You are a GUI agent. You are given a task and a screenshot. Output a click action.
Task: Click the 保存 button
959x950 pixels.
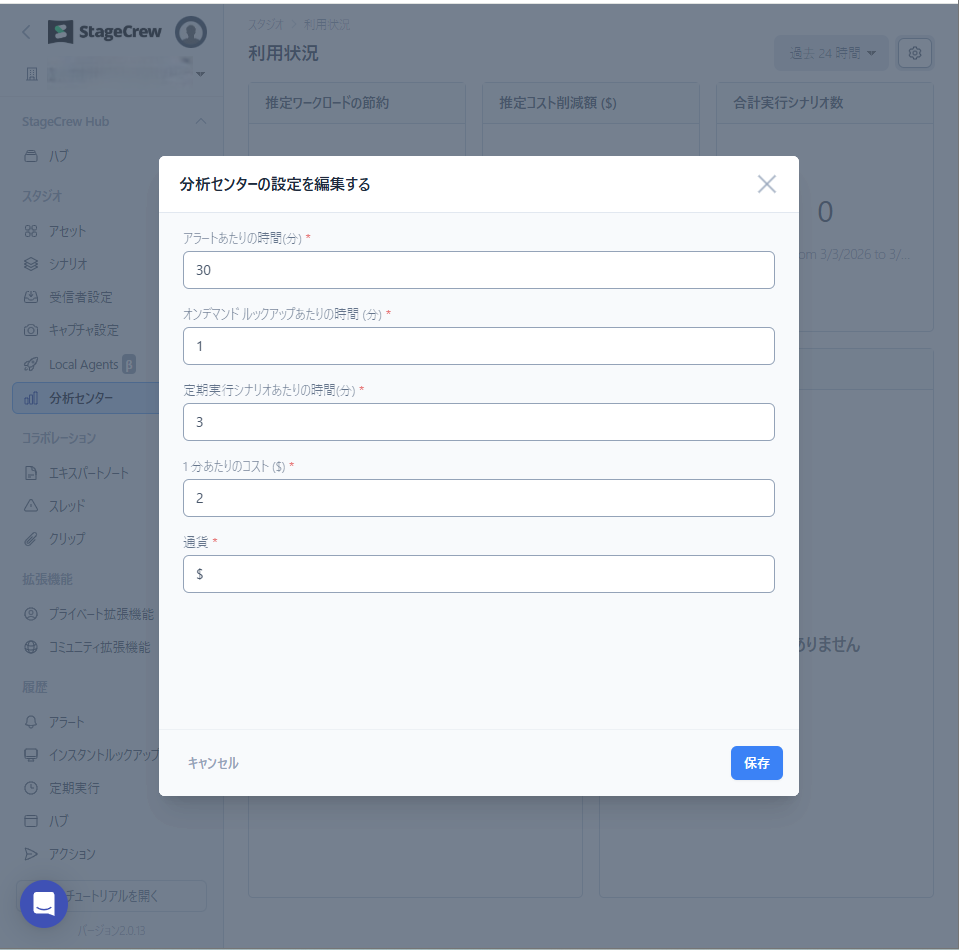[x=756, y=763]
